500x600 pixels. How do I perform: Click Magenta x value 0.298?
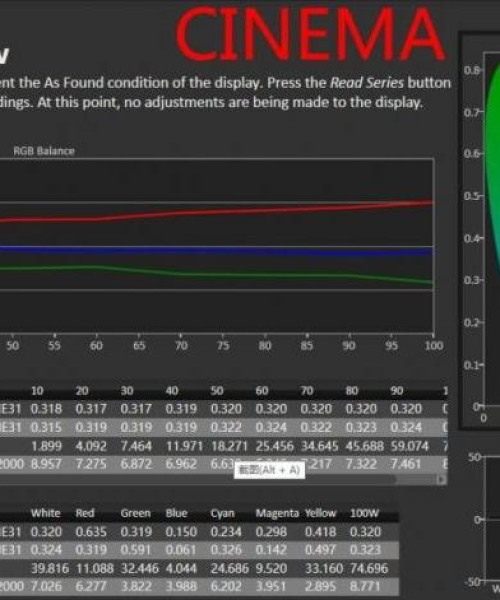(271, 532)
